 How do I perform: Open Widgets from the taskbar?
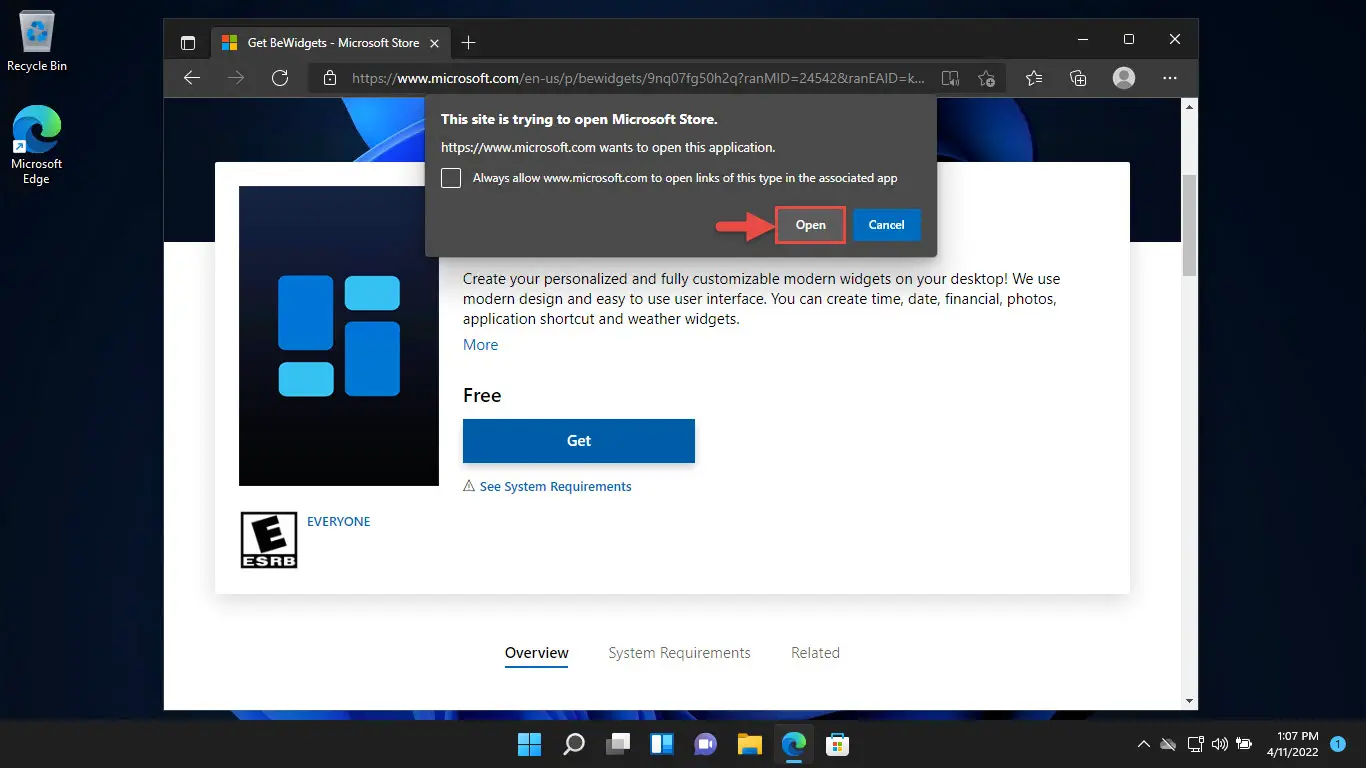pyautogui.click(x=662, y=744)
